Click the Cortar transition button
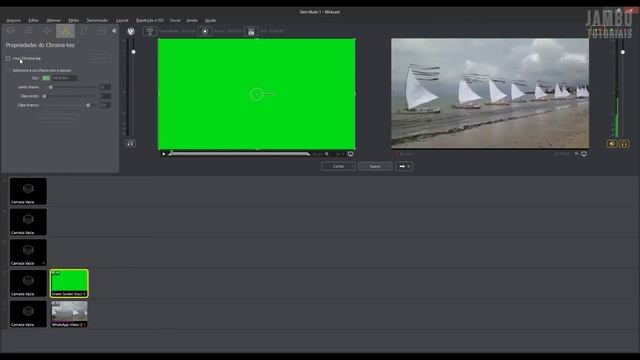 (338, 167)
